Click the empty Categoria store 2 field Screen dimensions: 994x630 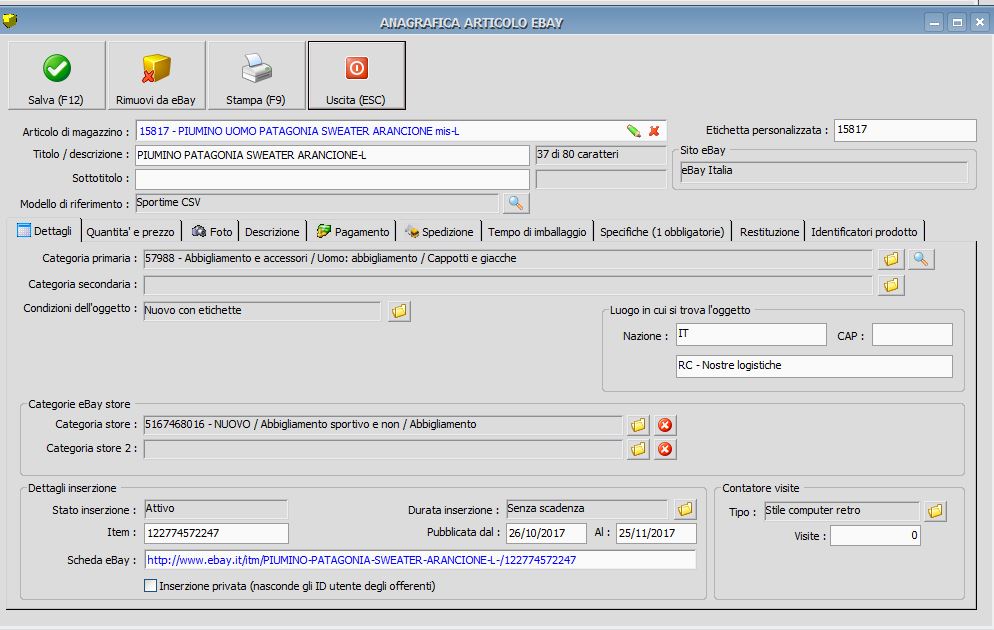click(383, 449)
